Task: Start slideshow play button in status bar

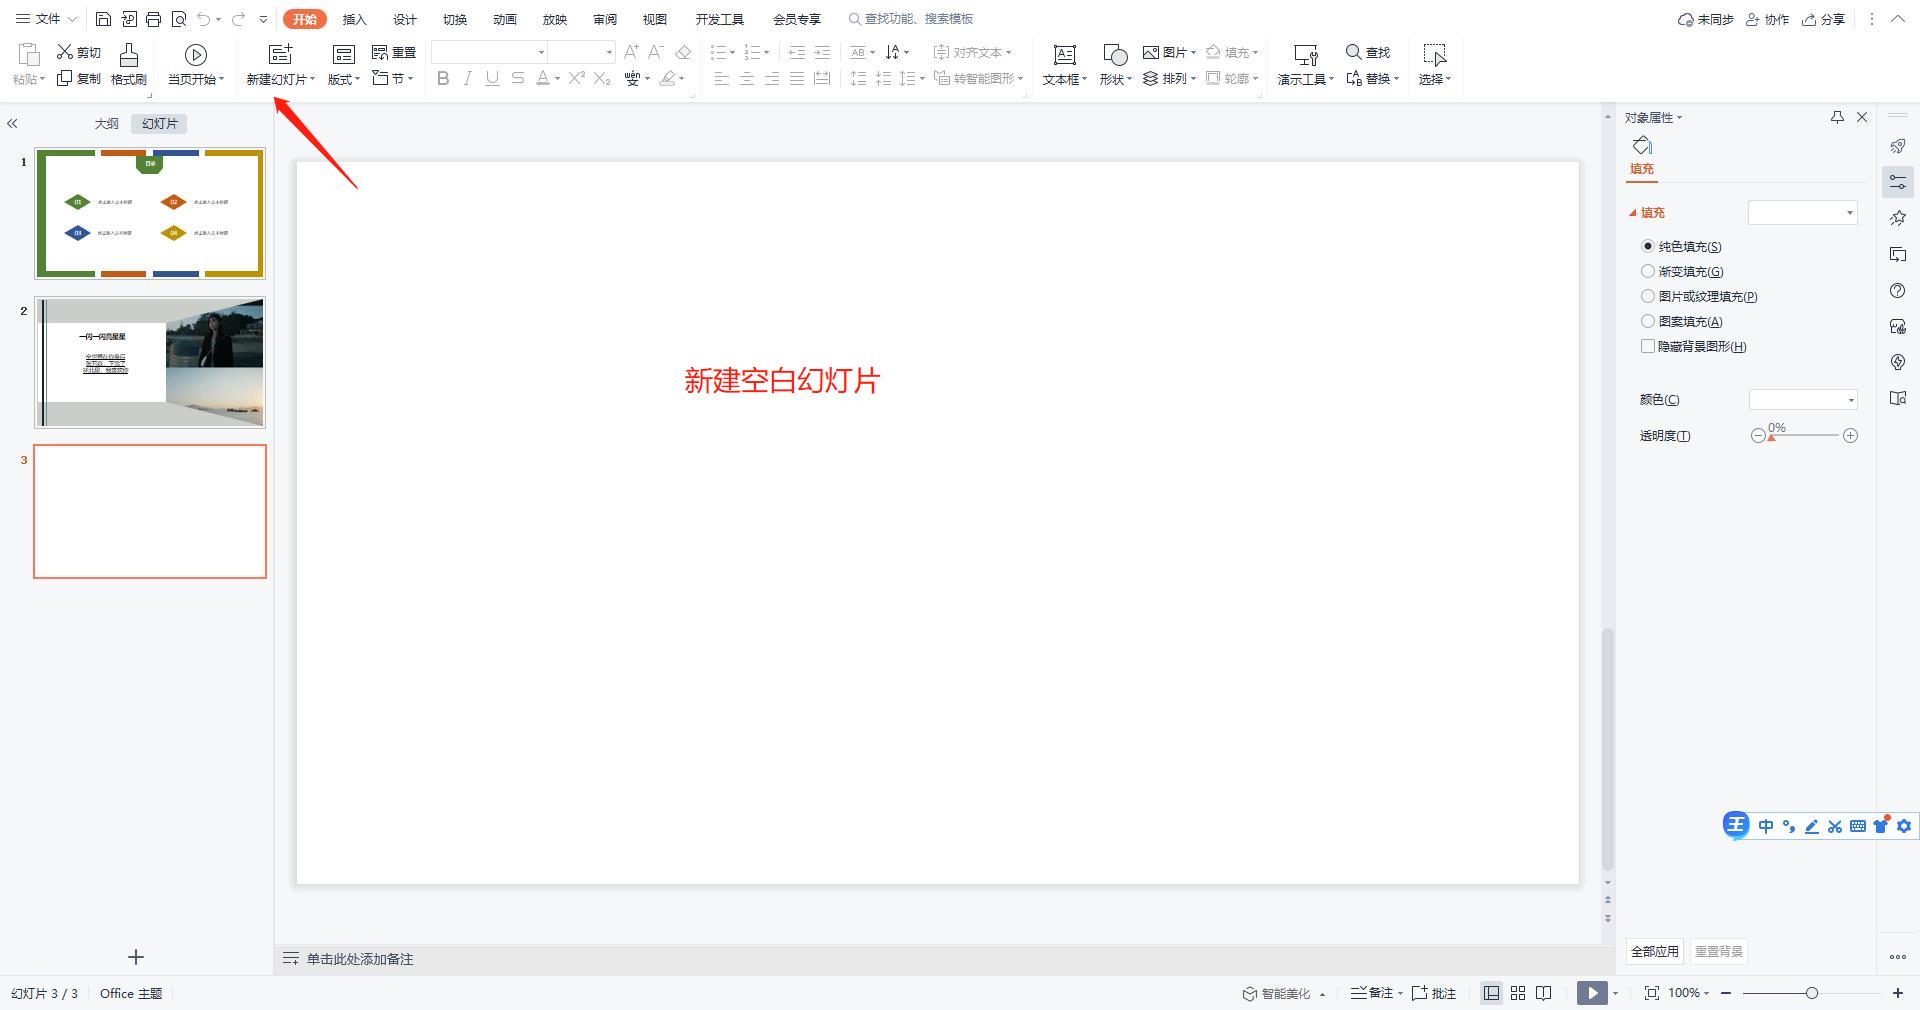Action: coord(1592,993)
